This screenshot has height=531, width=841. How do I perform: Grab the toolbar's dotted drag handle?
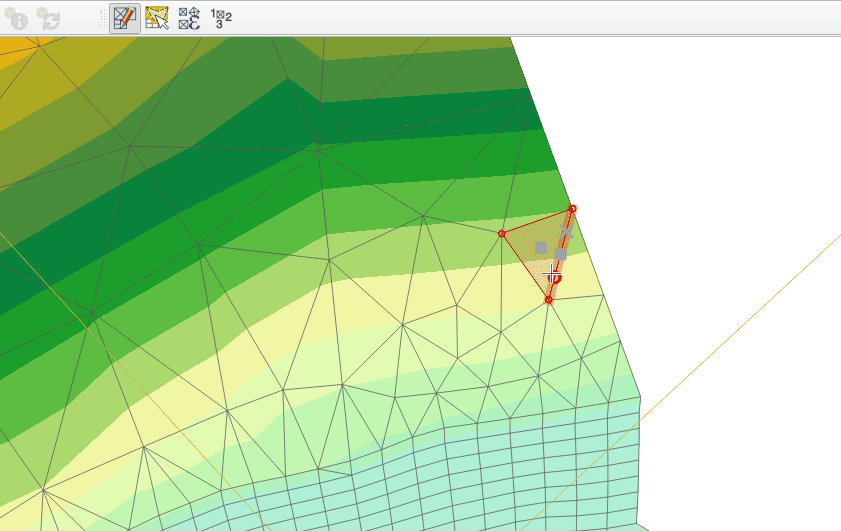(x=101, y=17)
